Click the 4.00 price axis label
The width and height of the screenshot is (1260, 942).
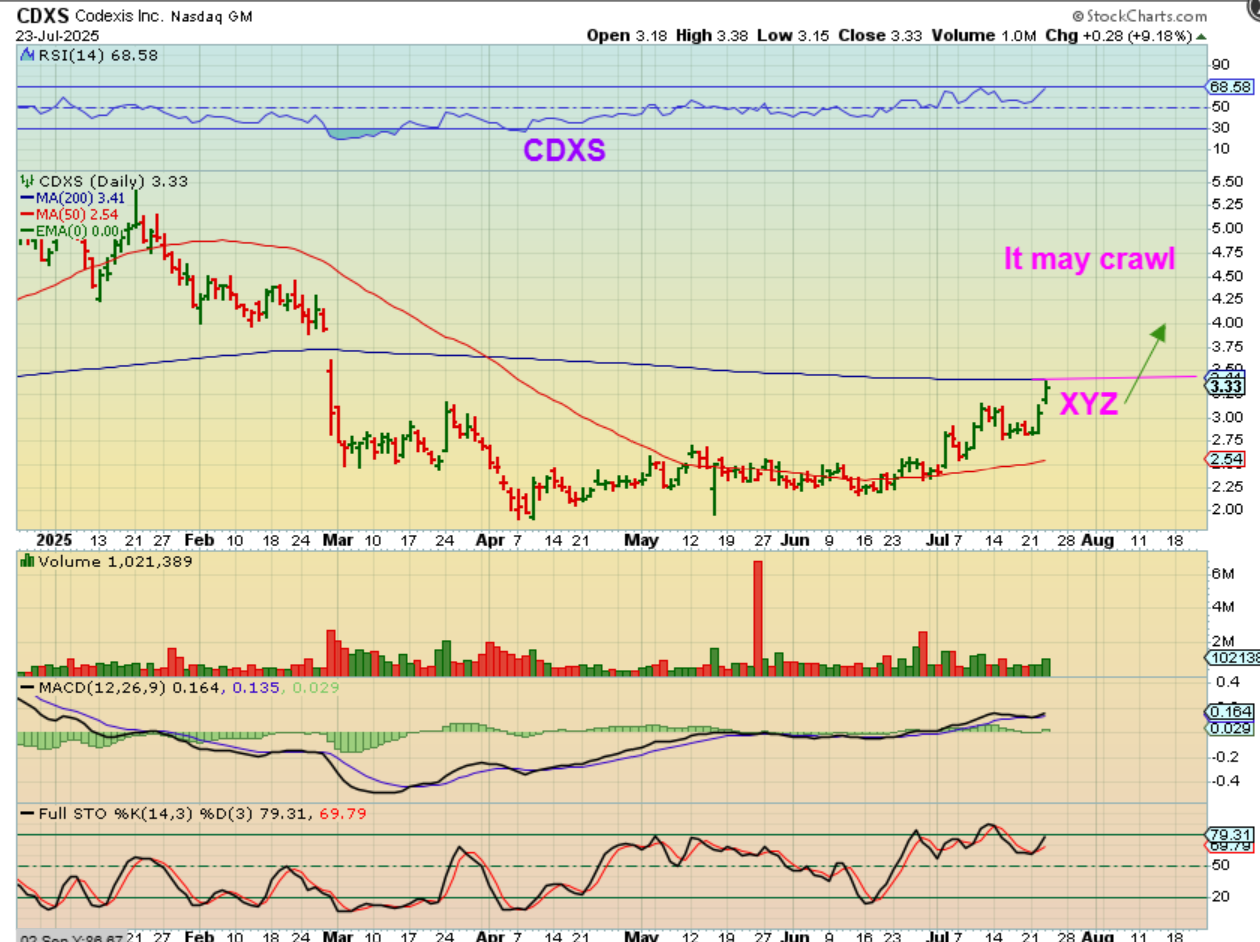click(1225, 323)
